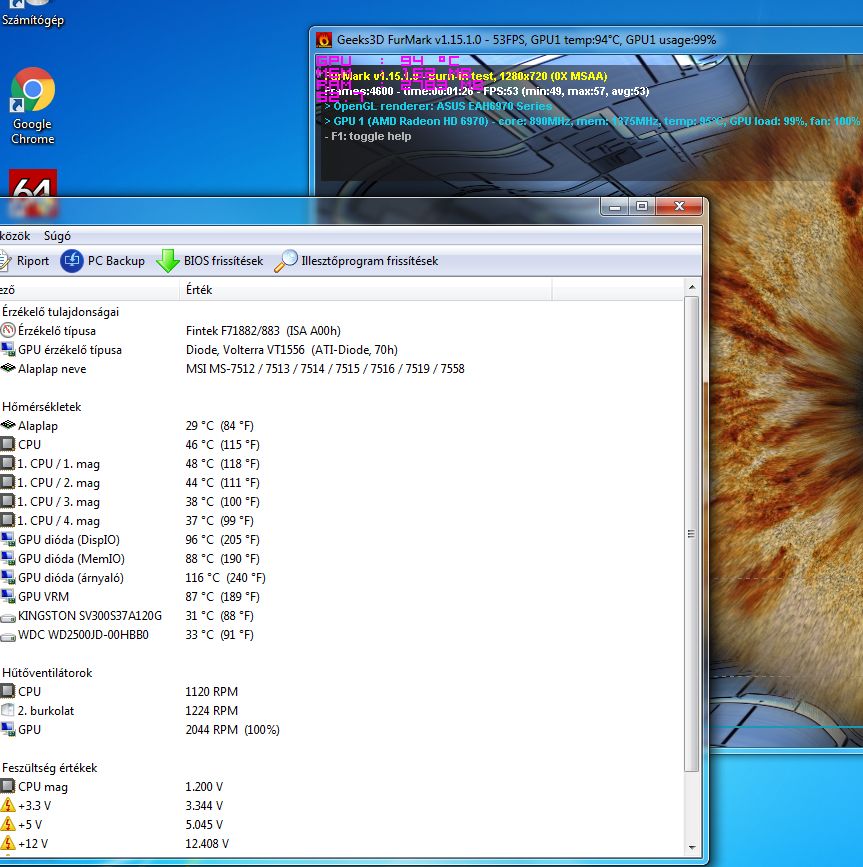Select the '1120 RPM' CPU fan value
The image size is (863, 867).
[x=212, y=692]
